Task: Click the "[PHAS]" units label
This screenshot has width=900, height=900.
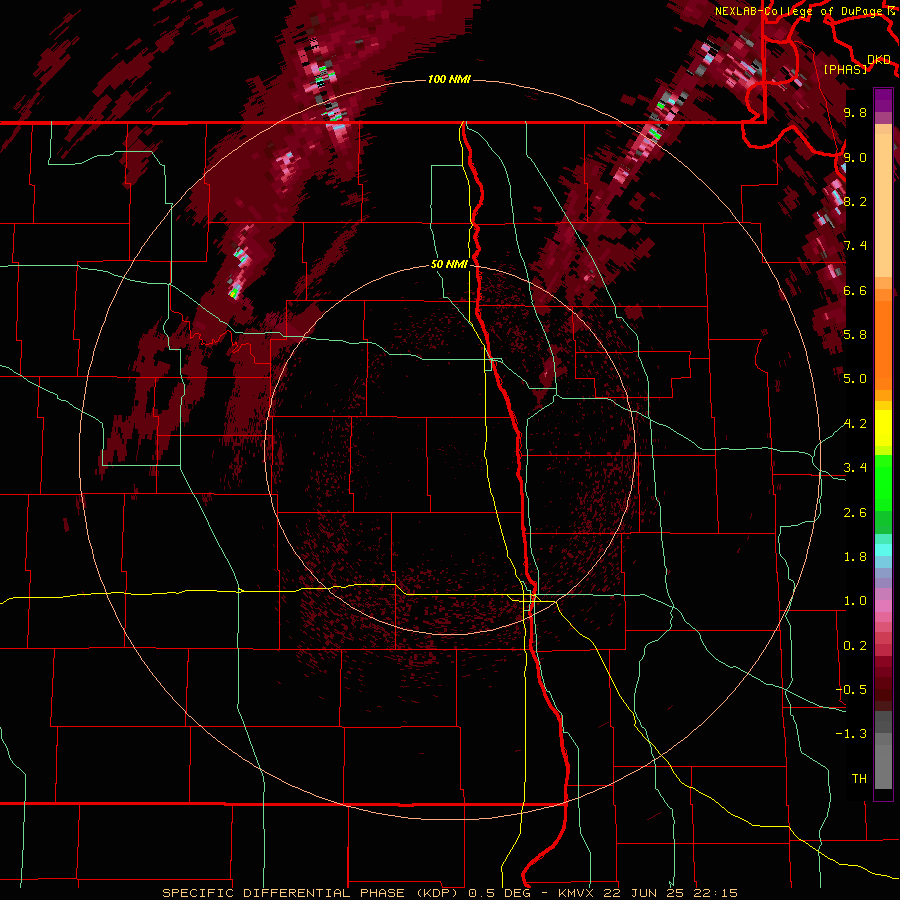Action: click(x=845, y=69)
